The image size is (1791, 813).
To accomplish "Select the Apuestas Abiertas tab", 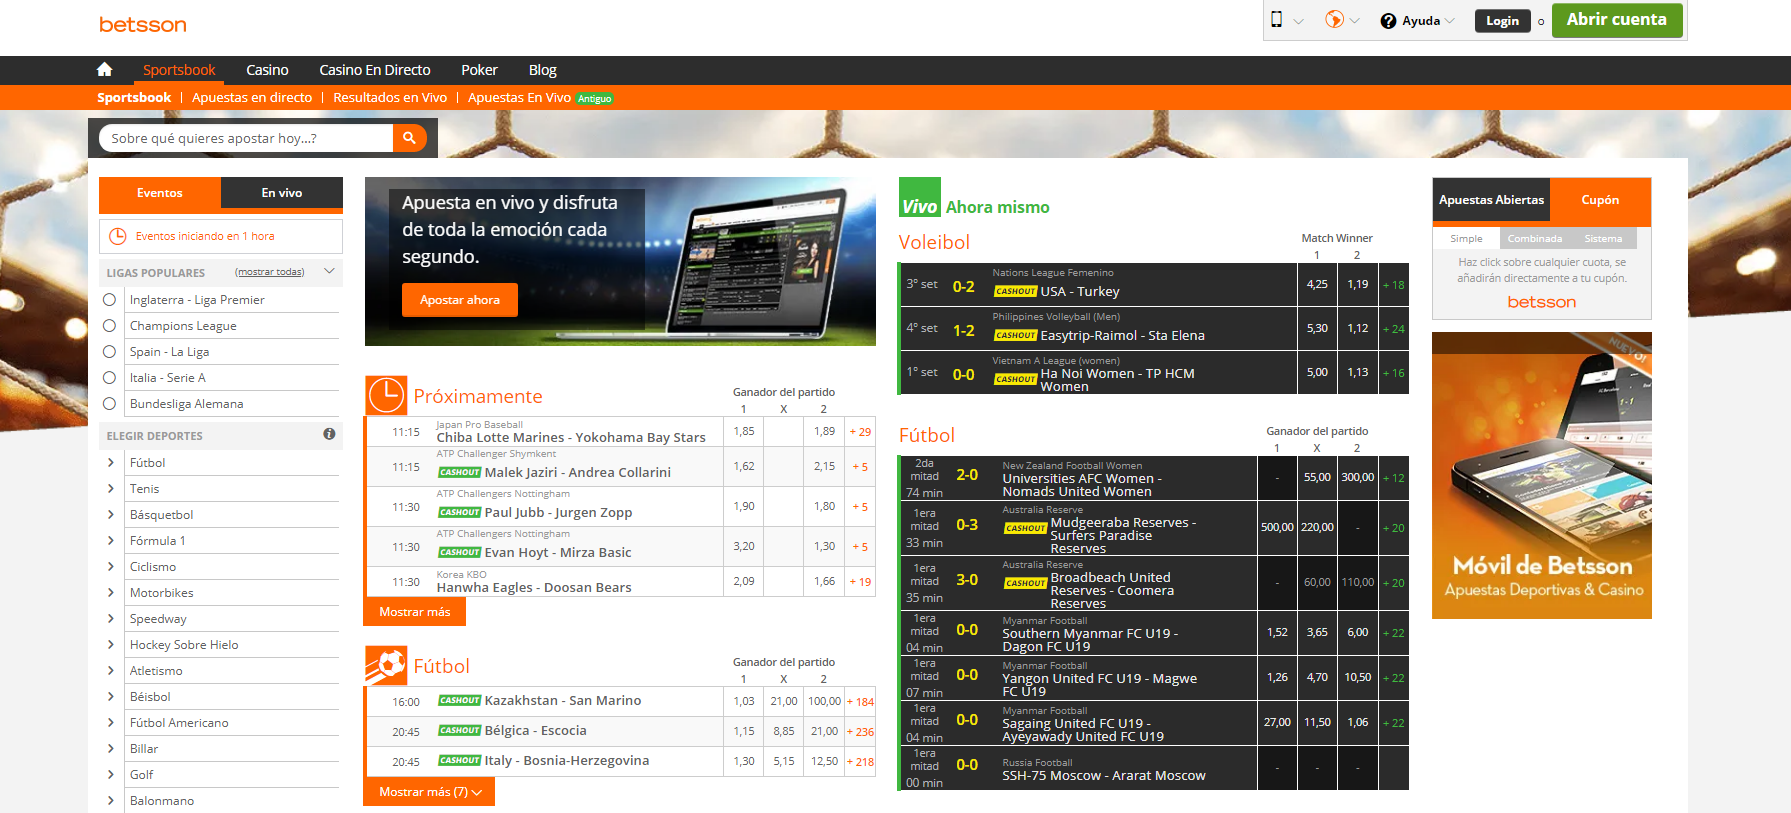I will pos(1491,200).
